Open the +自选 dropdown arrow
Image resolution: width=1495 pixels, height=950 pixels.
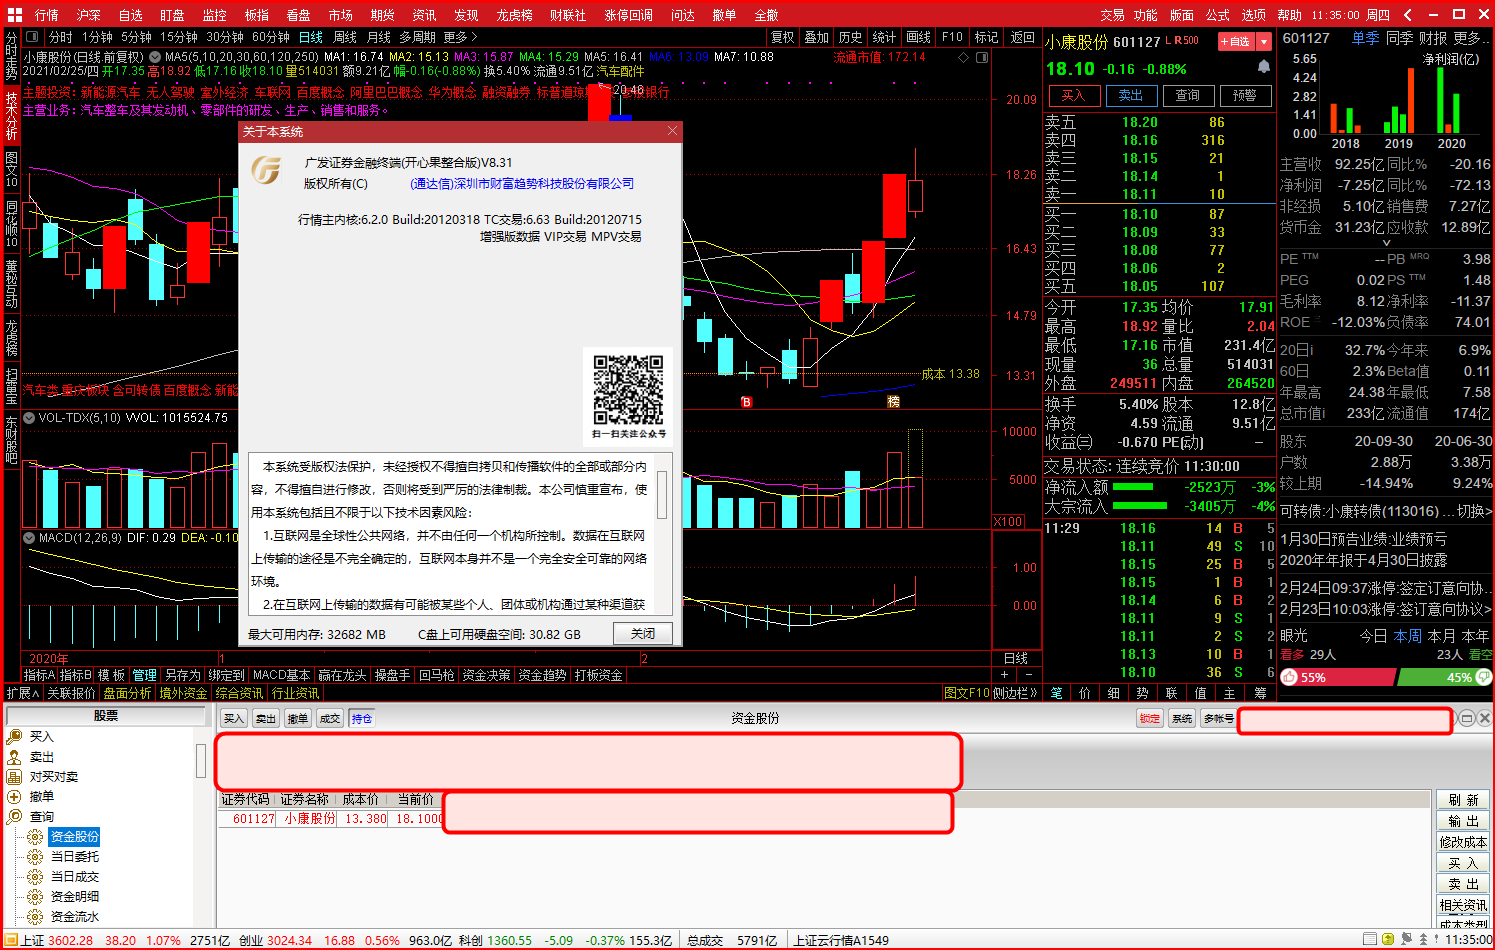tap(1264, 41)
